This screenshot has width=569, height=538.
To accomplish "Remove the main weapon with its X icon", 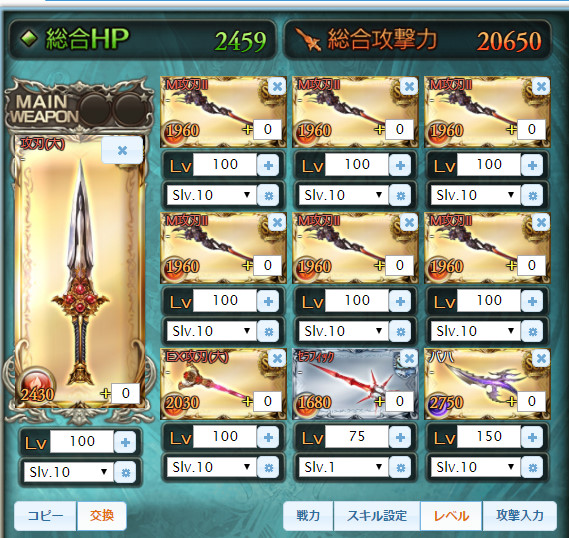I will click(x=122, y=150).
